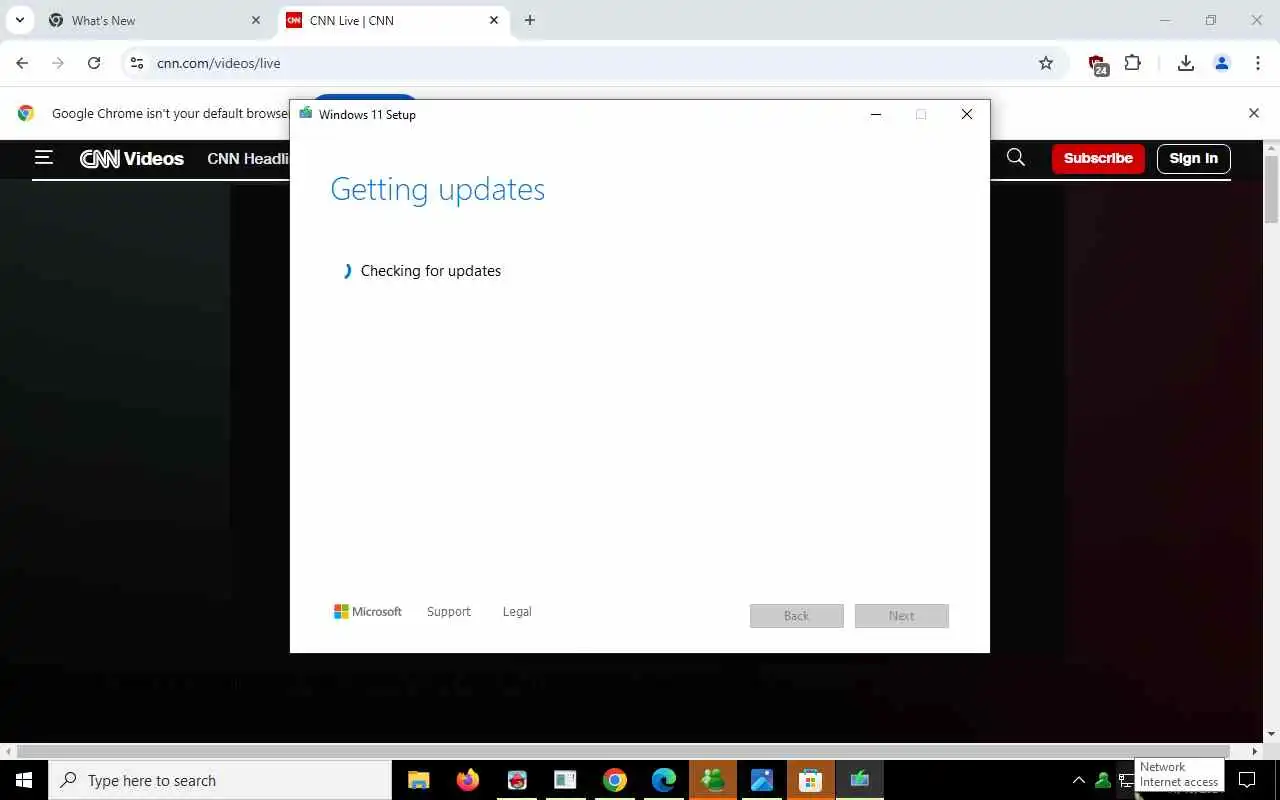
Task: Click the page vertical scrollbar
Action: [1272, 190]
